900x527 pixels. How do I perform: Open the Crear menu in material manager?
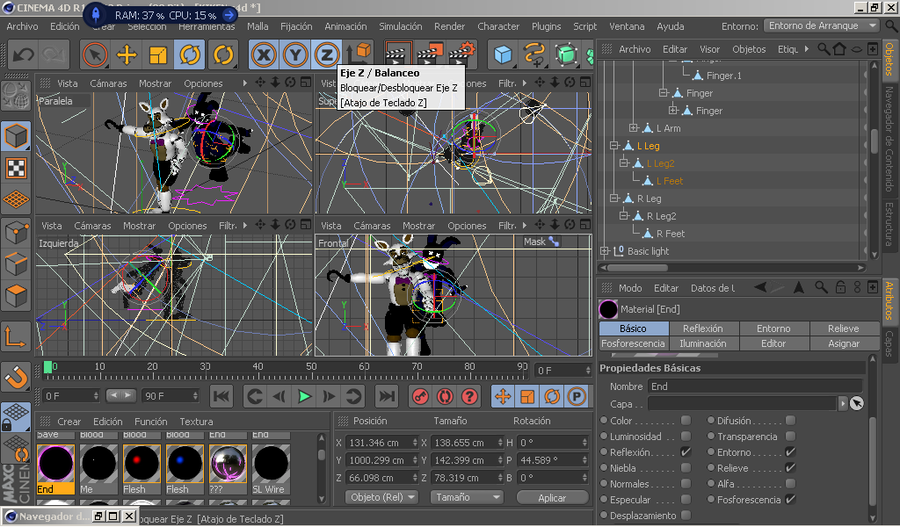[x=69, y=421]
